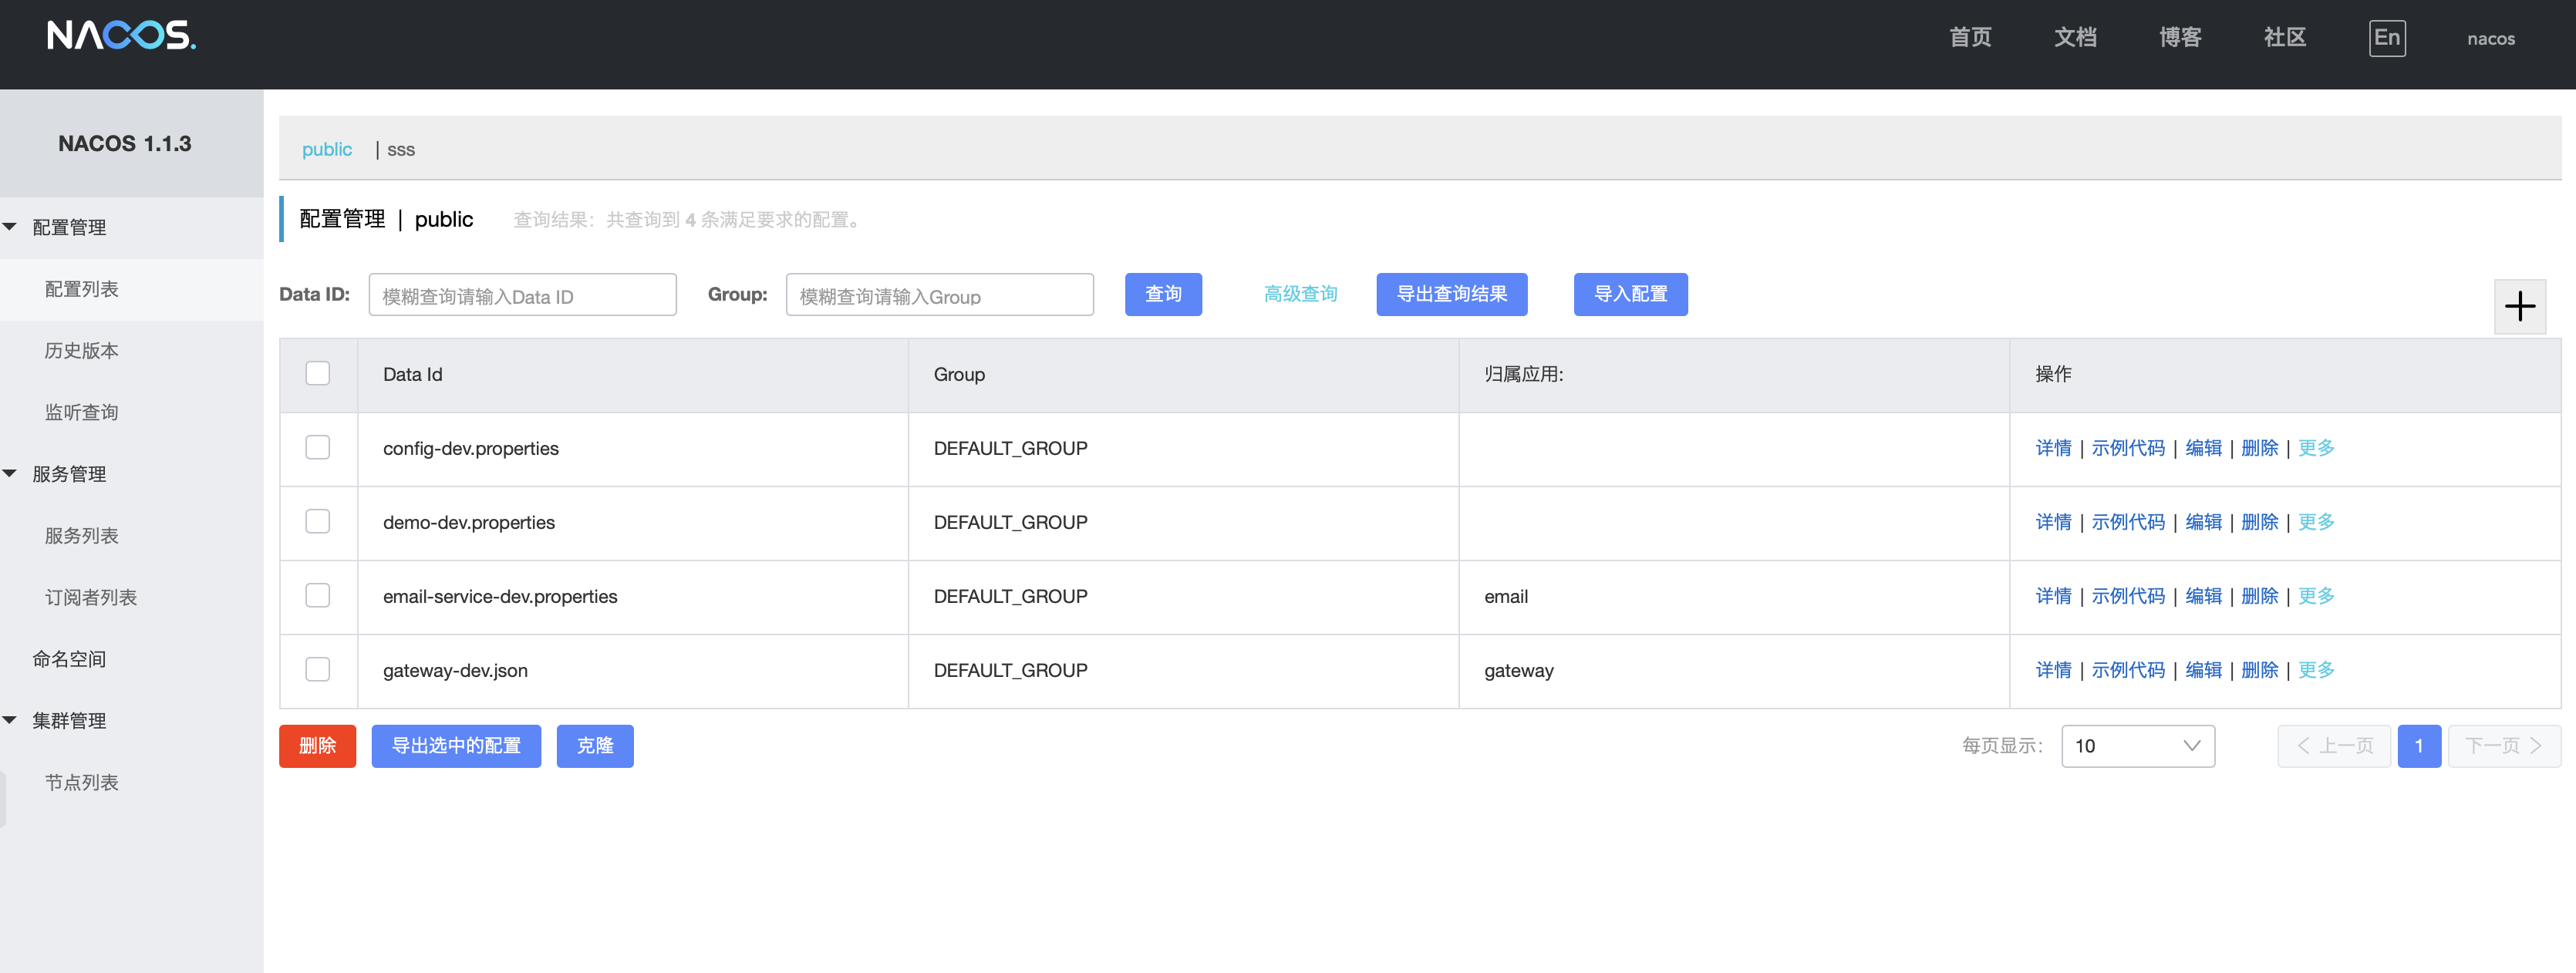The image size is (2576, 973).
Task: Open the 每页显示 page size dropdown
Action: click(2137, 746)
